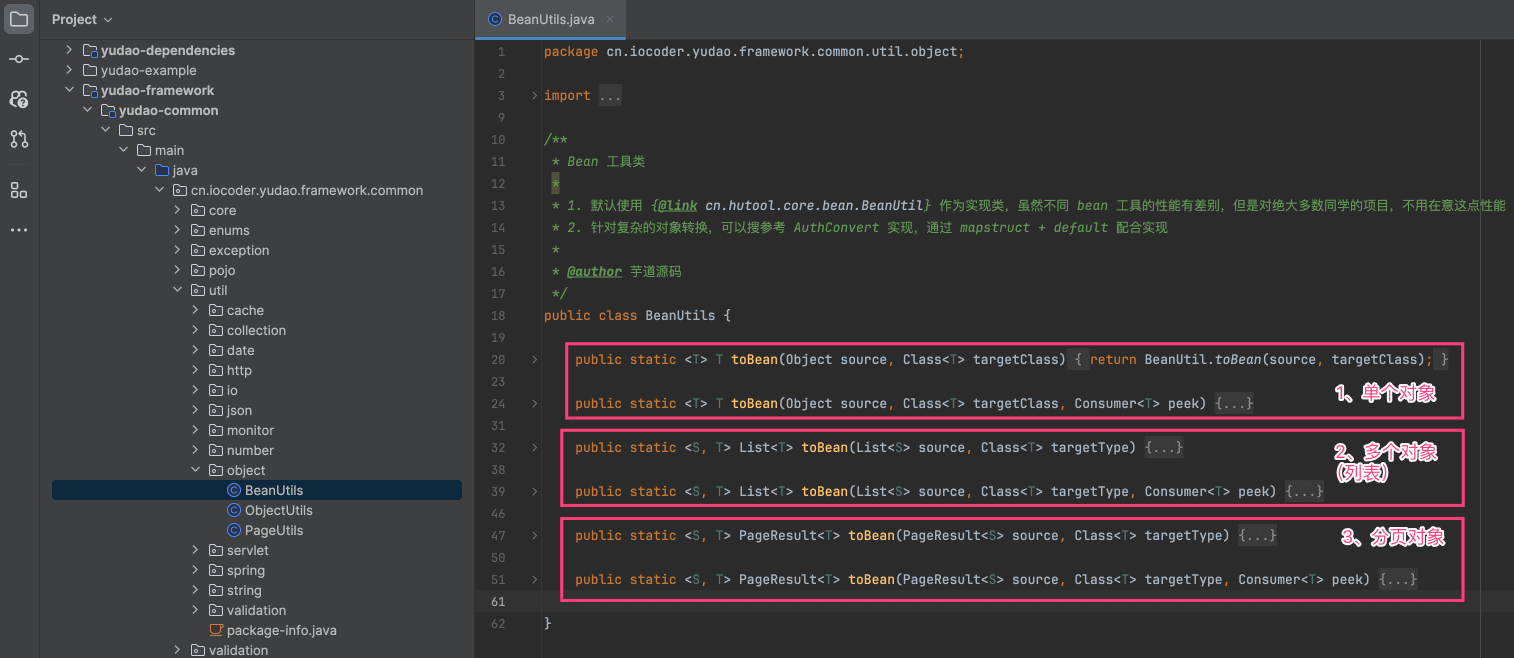Image resolution: width=1514 pixels, height=658 pixels.
Task: Open the Commit tool window icon
Action: pyautogui.click(x=19, y=59)
